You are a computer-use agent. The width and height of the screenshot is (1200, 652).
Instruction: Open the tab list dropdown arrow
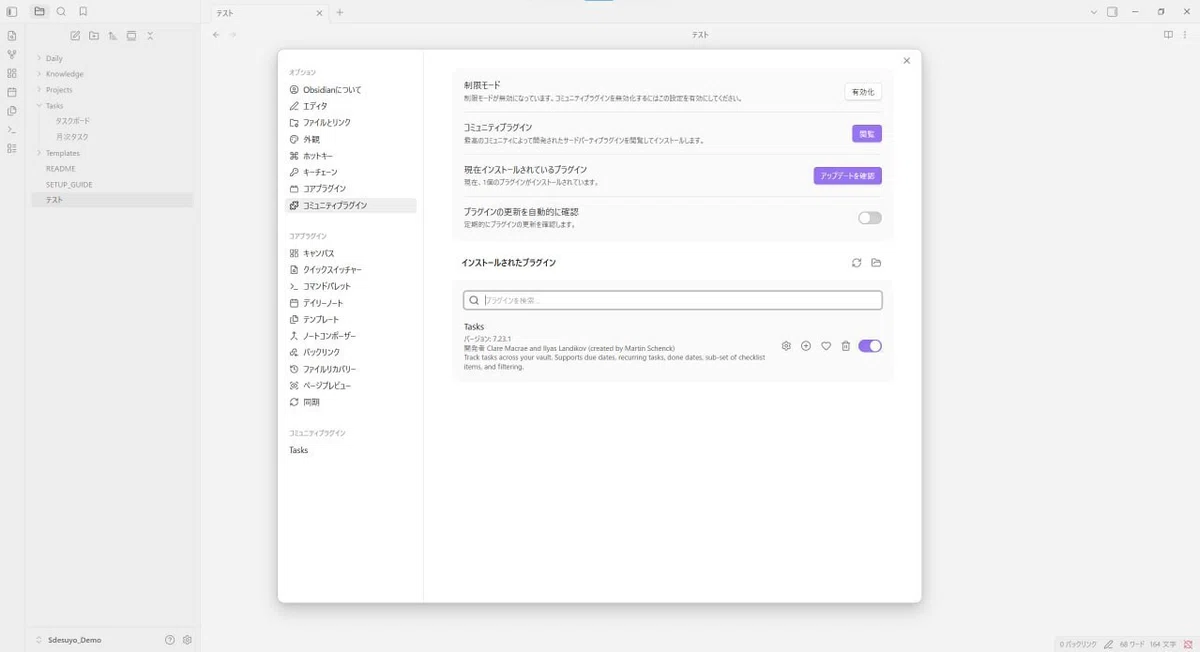tap(1094, 12)
